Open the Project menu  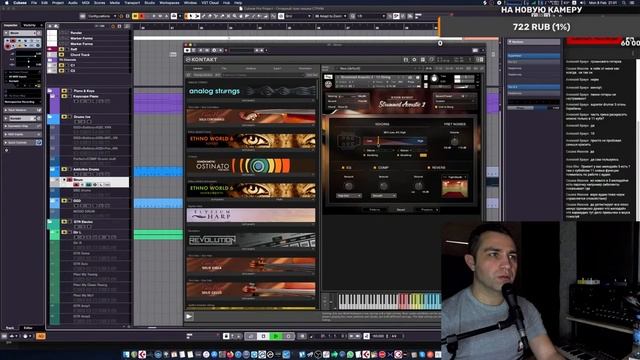(x=58, y=2)
